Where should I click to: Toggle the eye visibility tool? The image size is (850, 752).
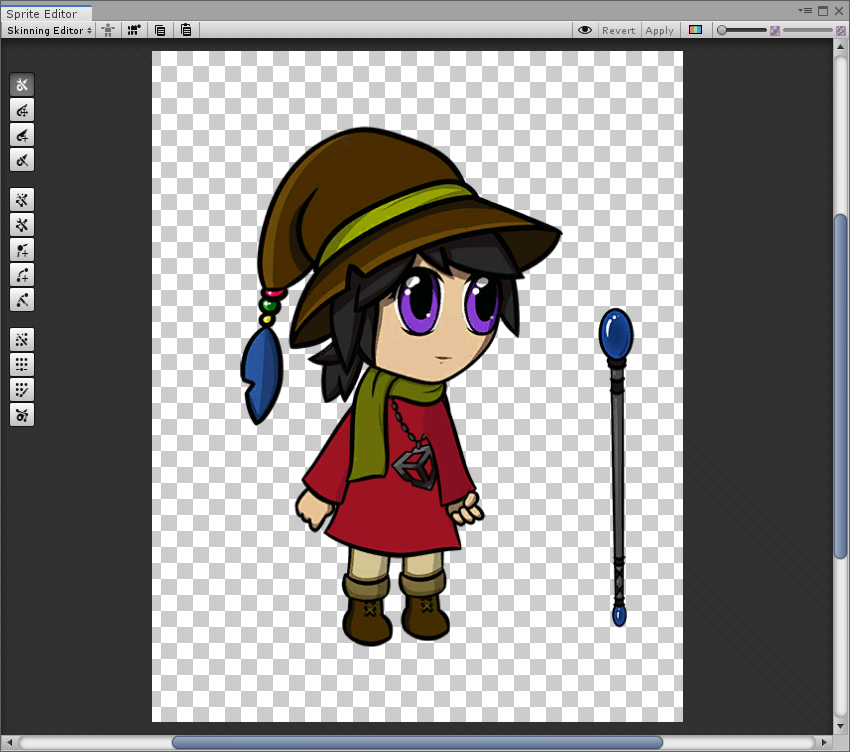point(585,30)
